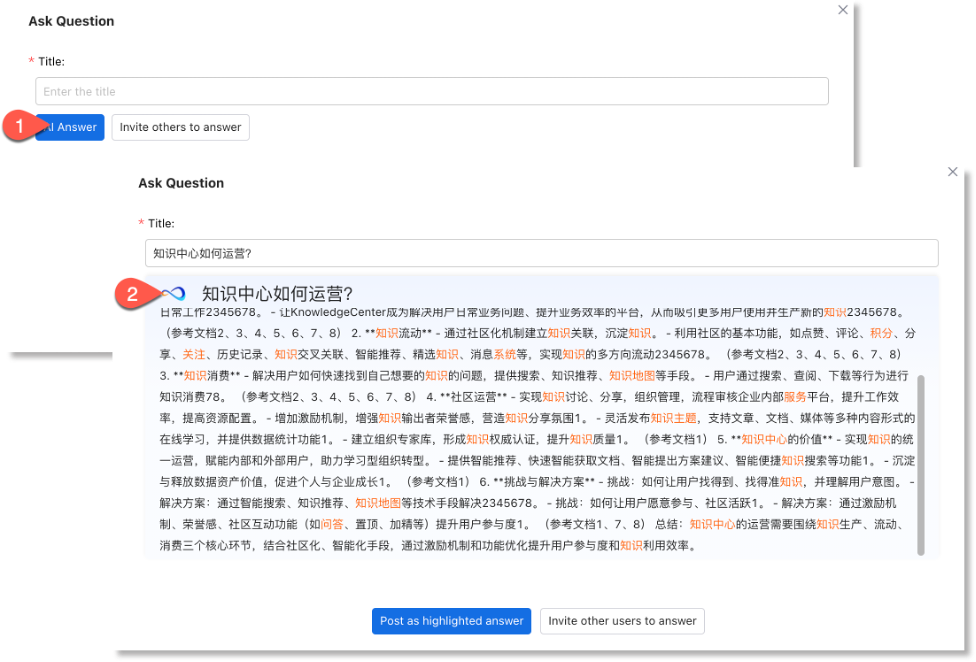Click the blue infinity AI logo icon

tap(174, 294)
